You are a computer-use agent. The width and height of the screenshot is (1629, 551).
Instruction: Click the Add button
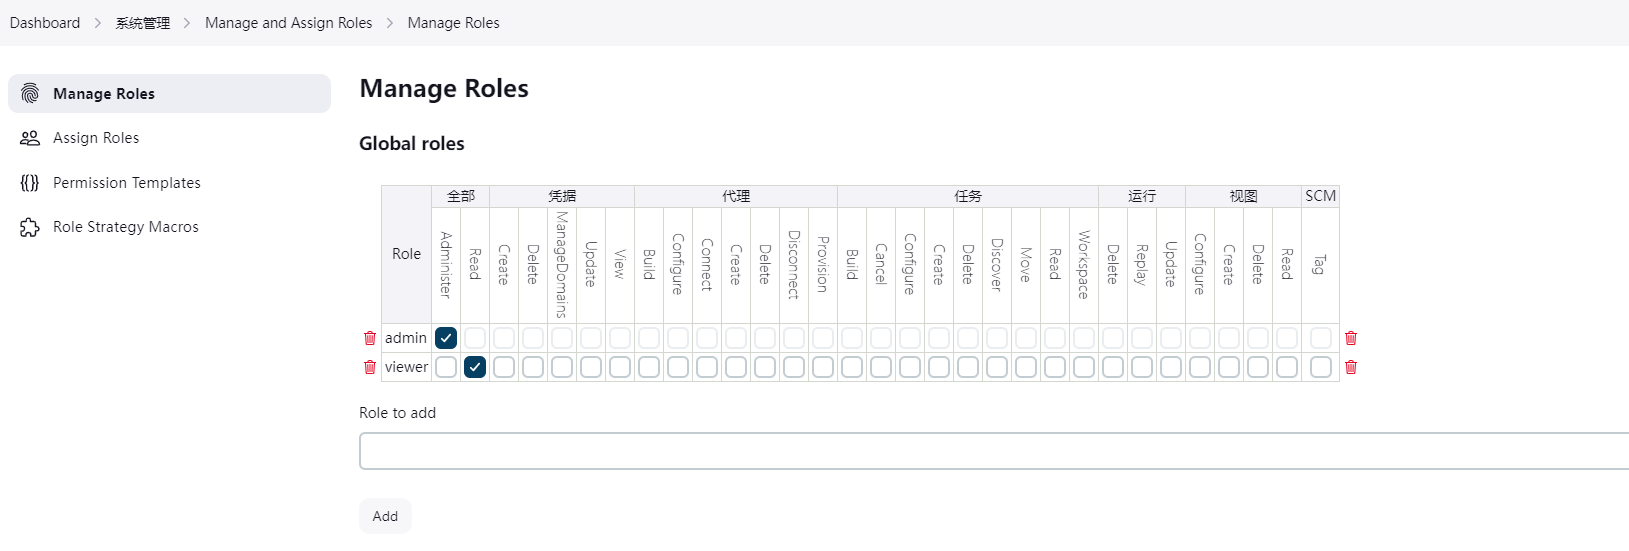point(385,516)
